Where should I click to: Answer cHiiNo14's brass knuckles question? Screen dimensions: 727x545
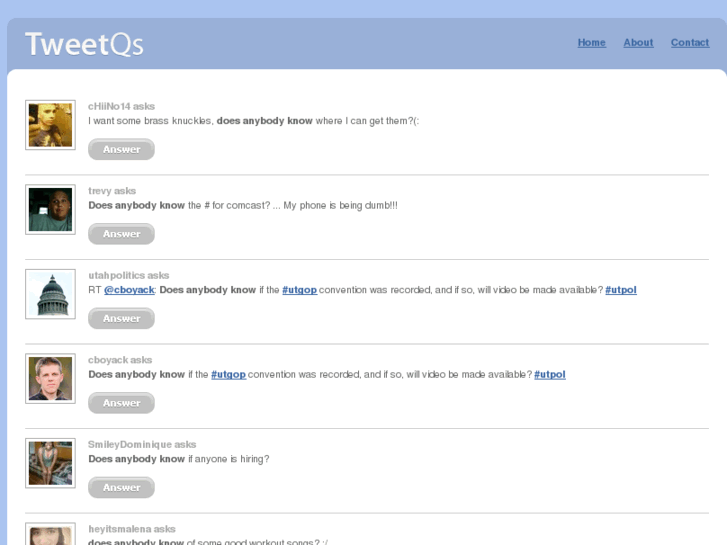point(121,149)
